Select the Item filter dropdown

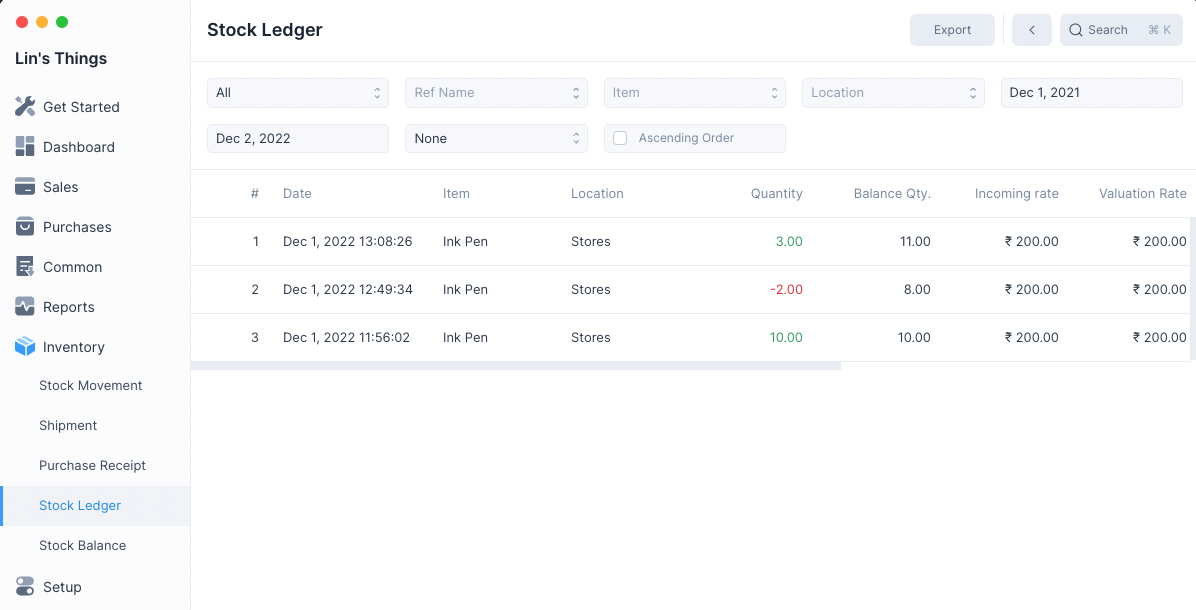coord(694,93)
